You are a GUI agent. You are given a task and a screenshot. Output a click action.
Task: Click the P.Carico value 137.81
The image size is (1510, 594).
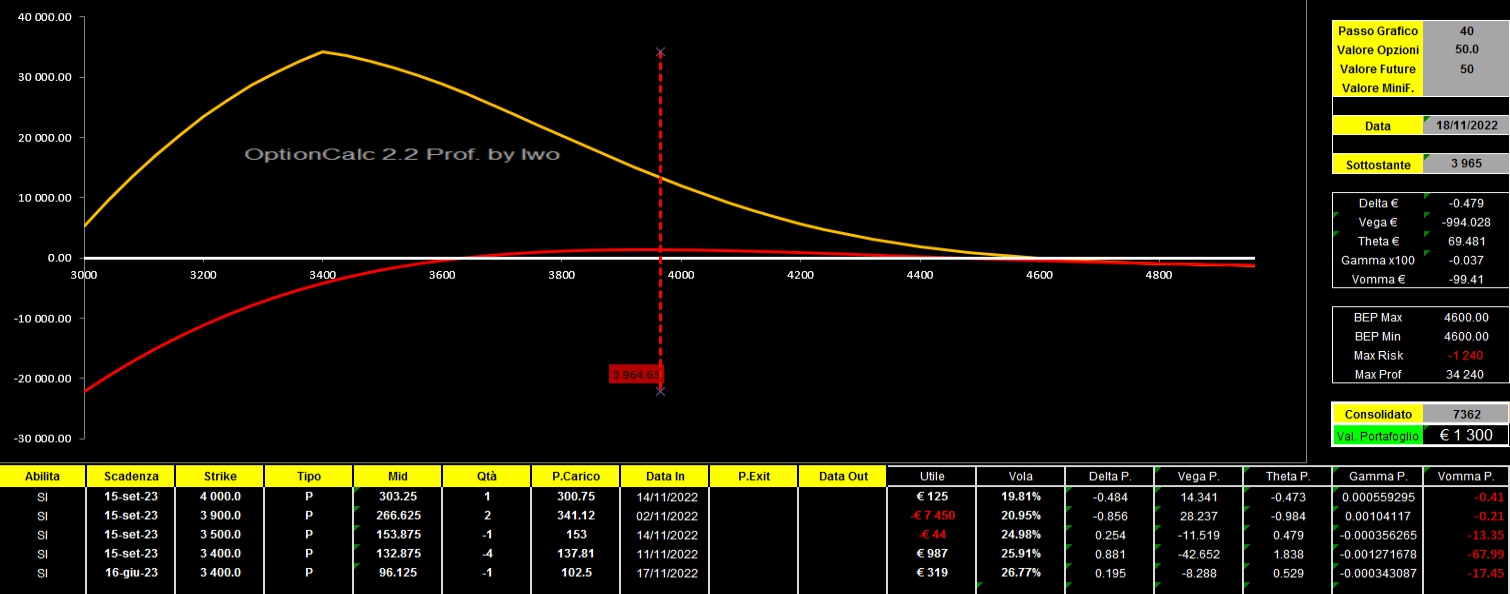tap(575, 553)
